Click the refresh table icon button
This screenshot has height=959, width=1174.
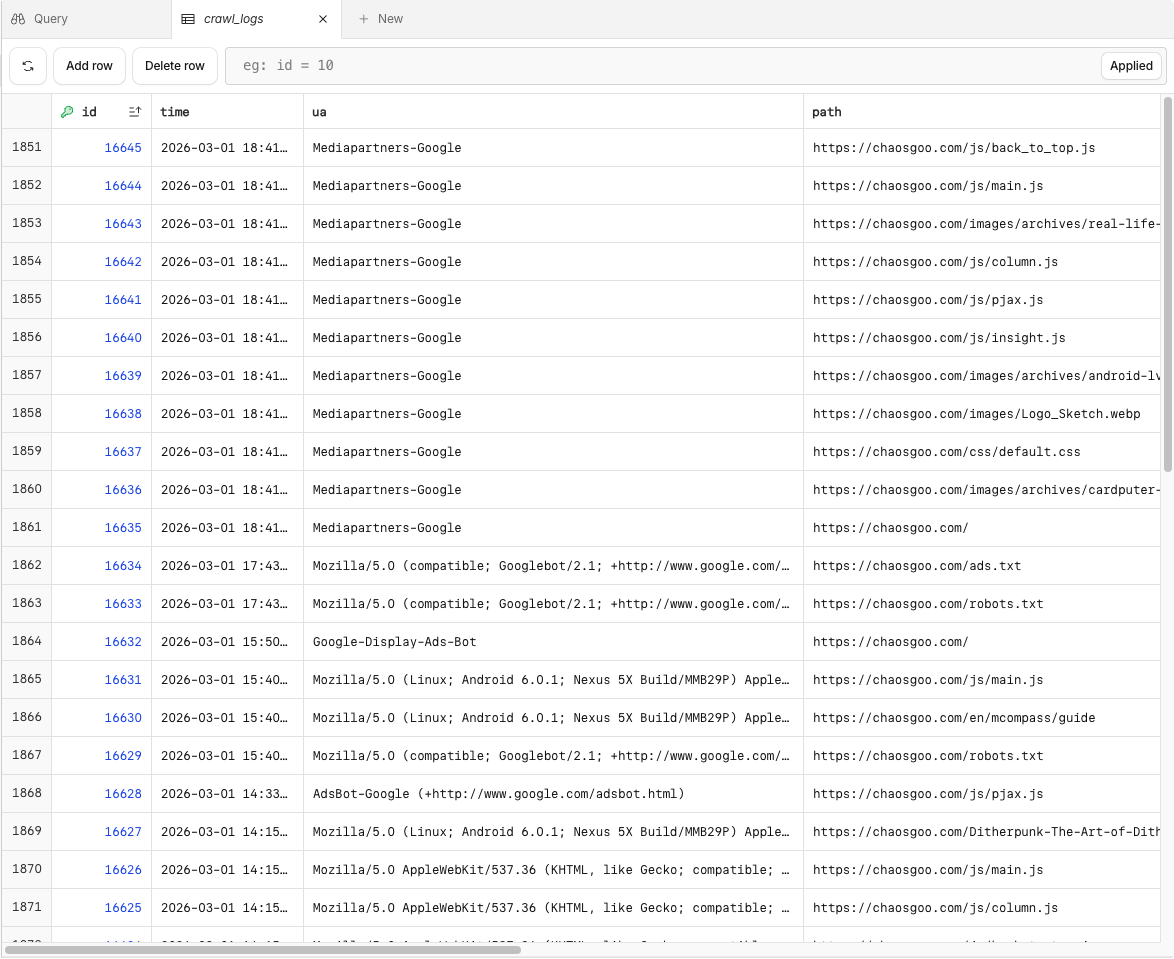click(x=28, y=66)
